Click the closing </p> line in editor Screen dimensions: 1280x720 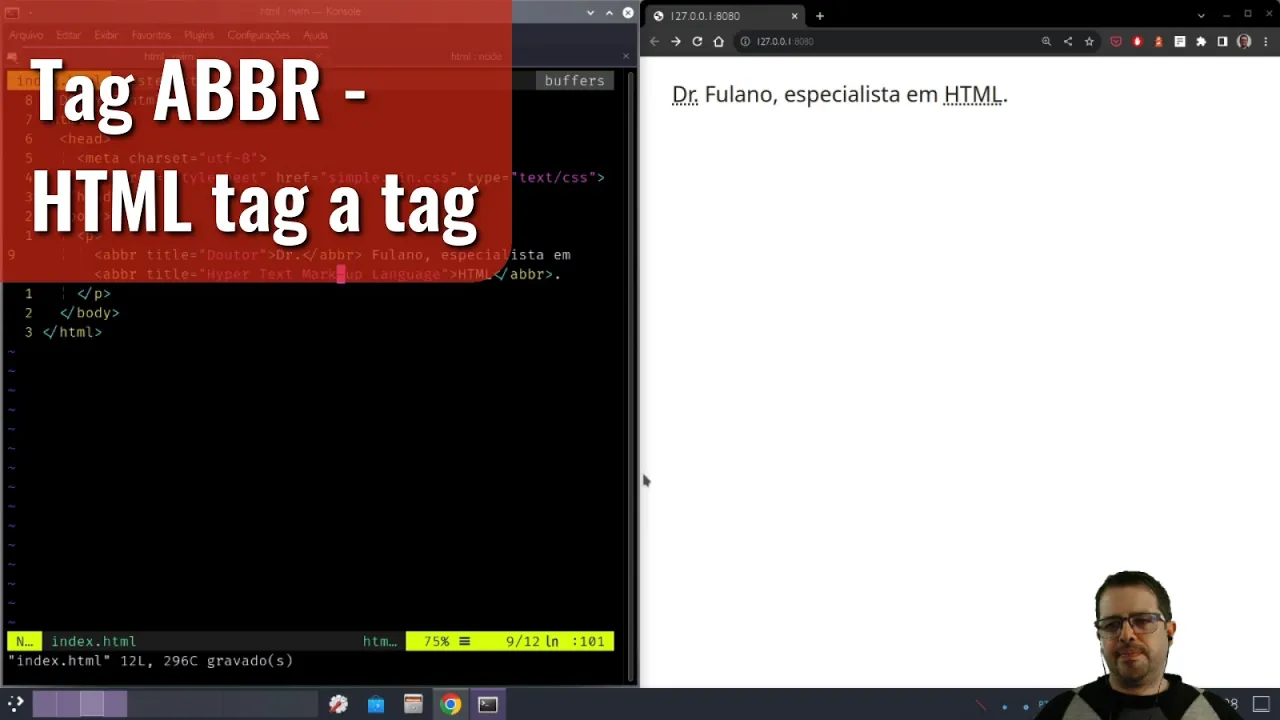point(94,293)
